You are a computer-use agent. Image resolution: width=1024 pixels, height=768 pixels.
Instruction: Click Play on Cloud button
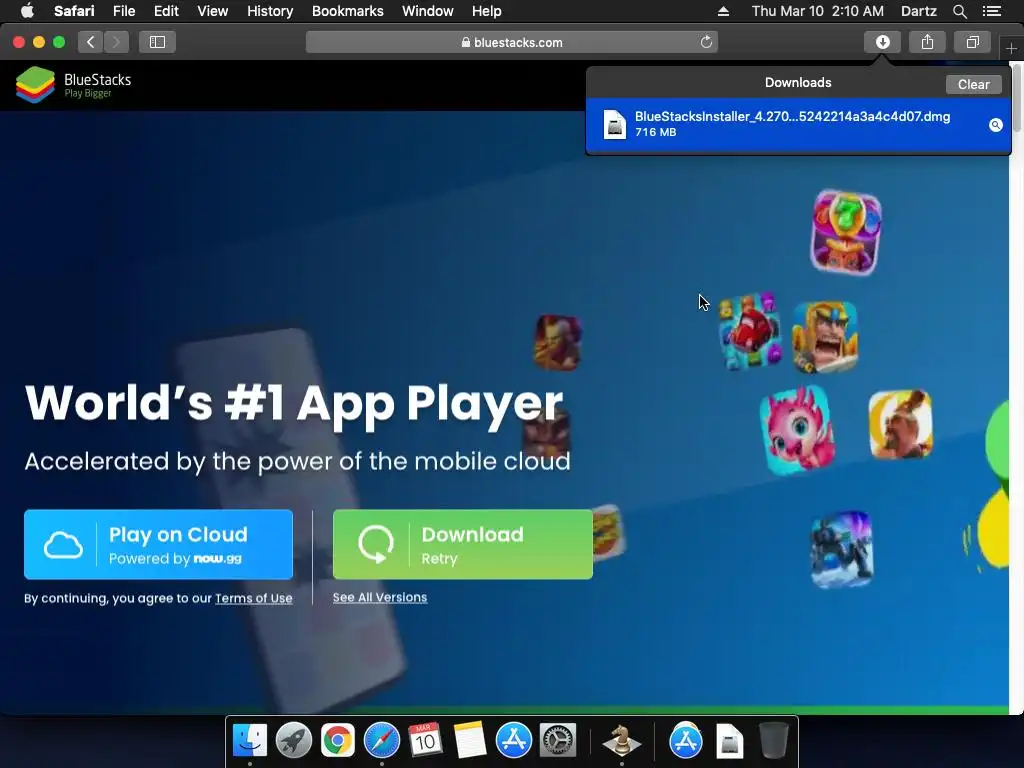tap(158, 545)
